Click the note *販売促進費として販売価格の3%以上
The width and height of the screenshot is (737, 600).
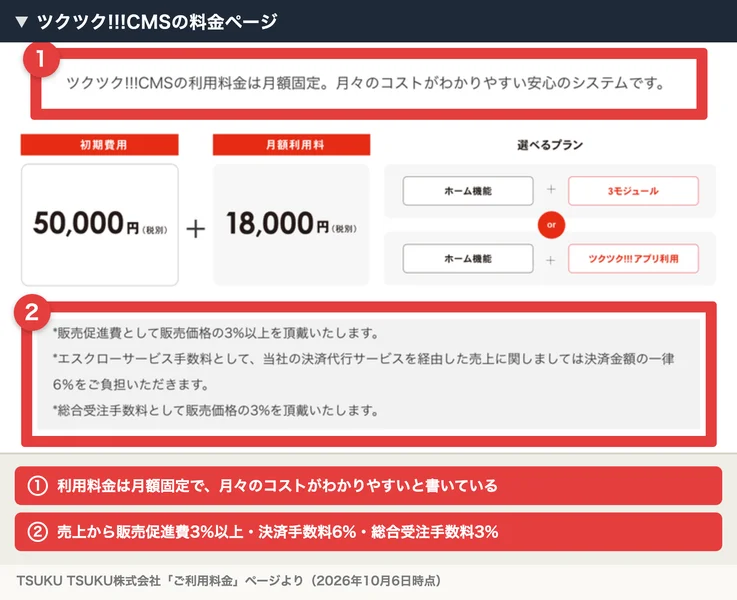[216, 333]
